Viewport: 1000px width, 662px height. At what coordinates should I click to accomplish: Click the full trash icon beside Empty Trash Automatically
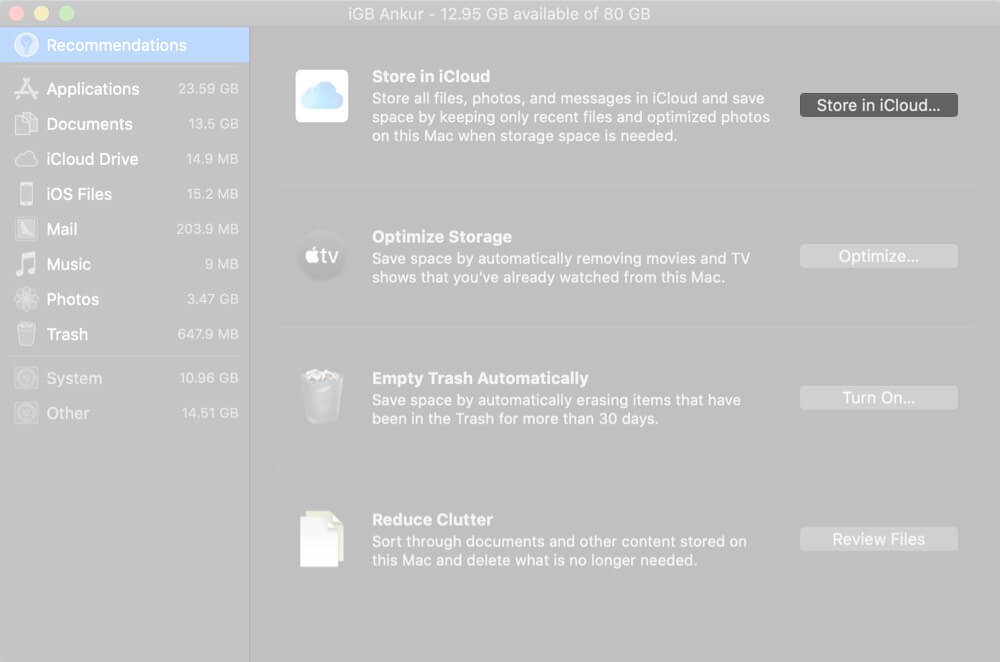[321, 396]
